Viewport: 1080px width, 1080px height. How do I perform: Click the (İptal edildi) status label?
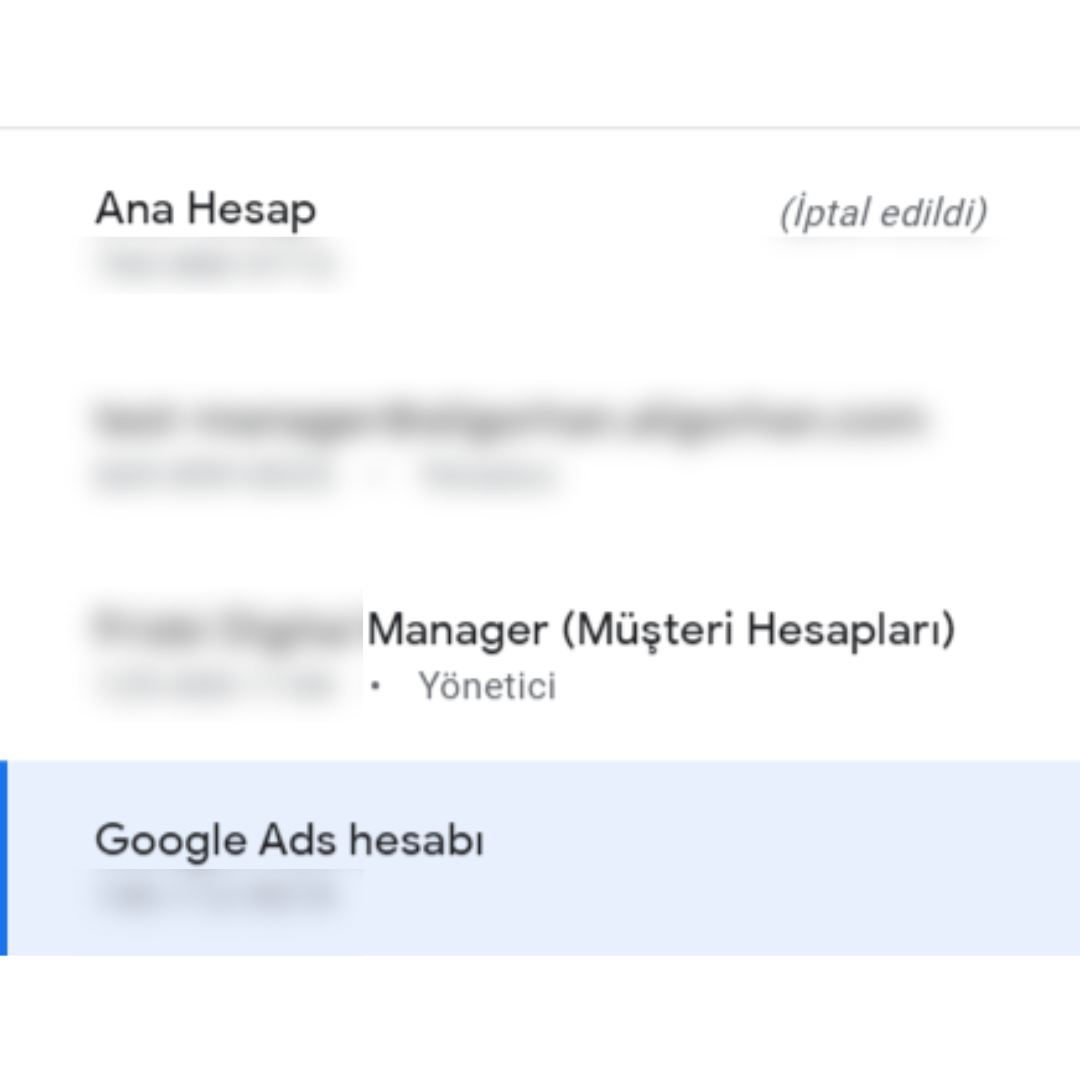pos(884,213)
